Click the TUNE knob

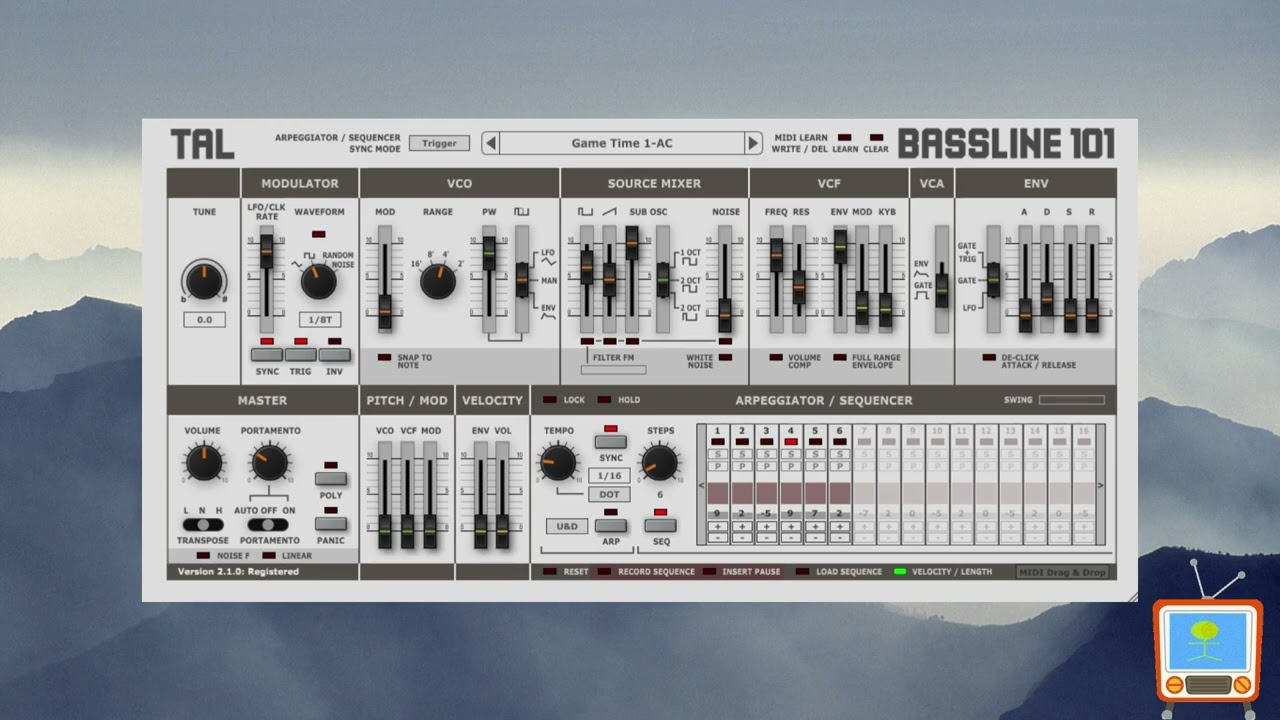[204, 280]
